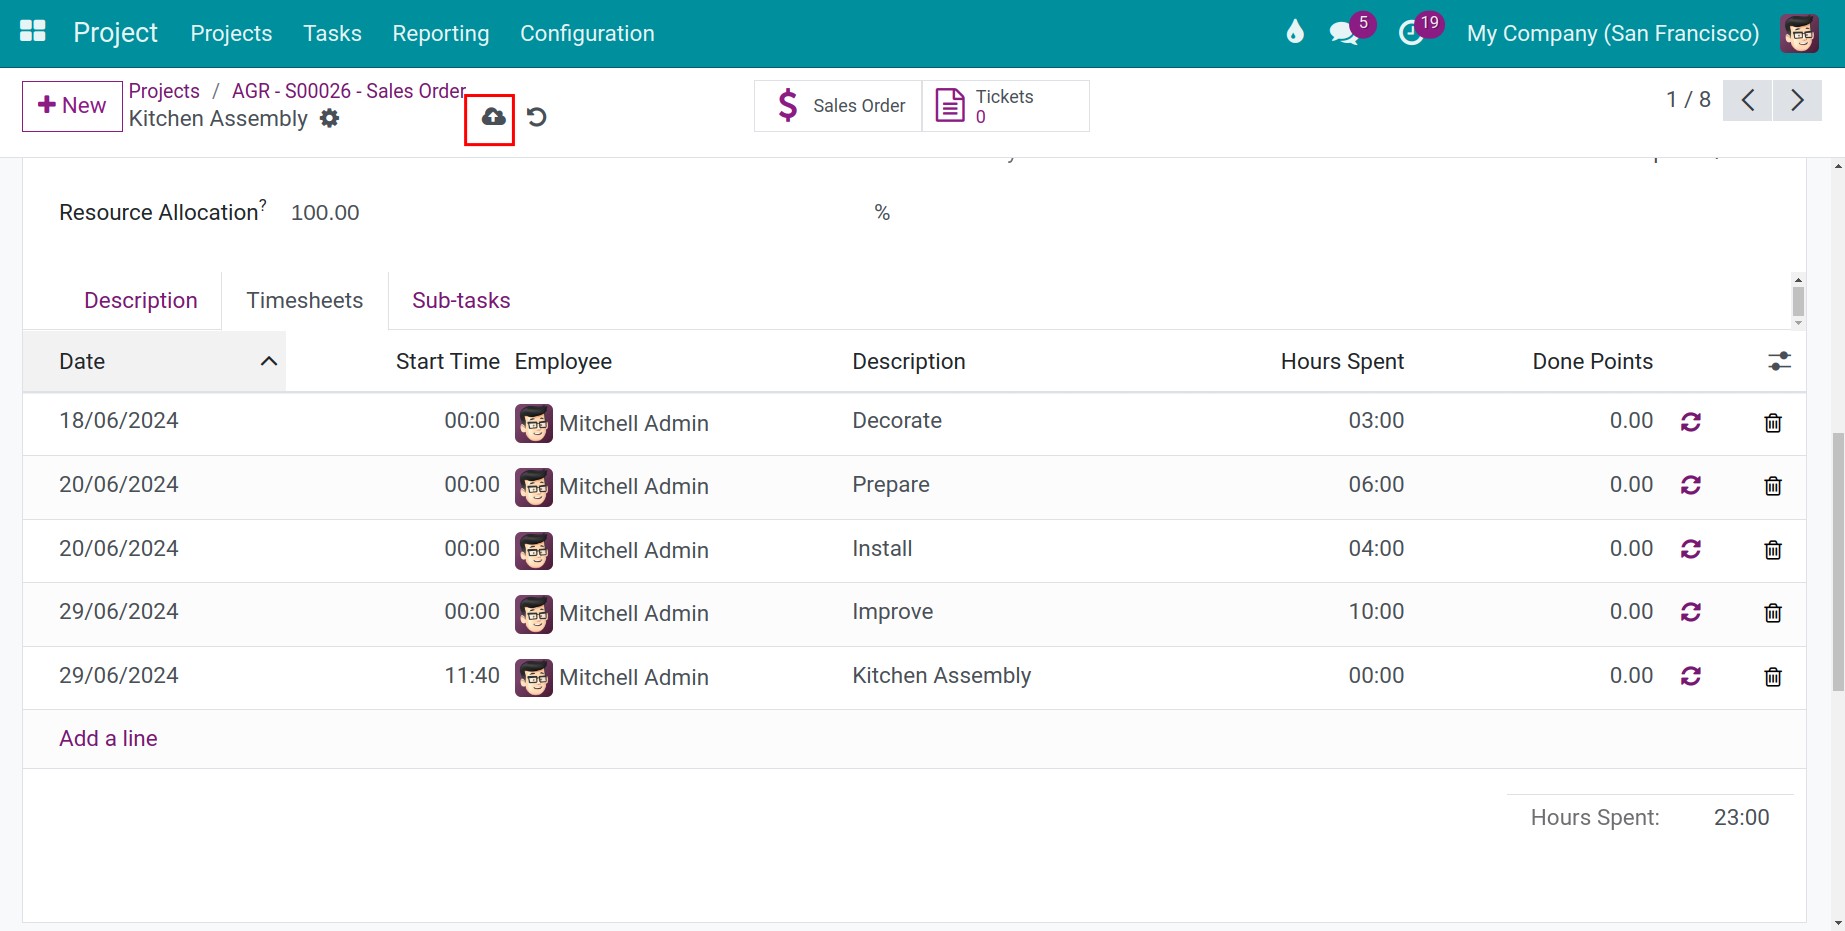Open the Kitchen Assembly gear actions menu

(x=329, y=118)
